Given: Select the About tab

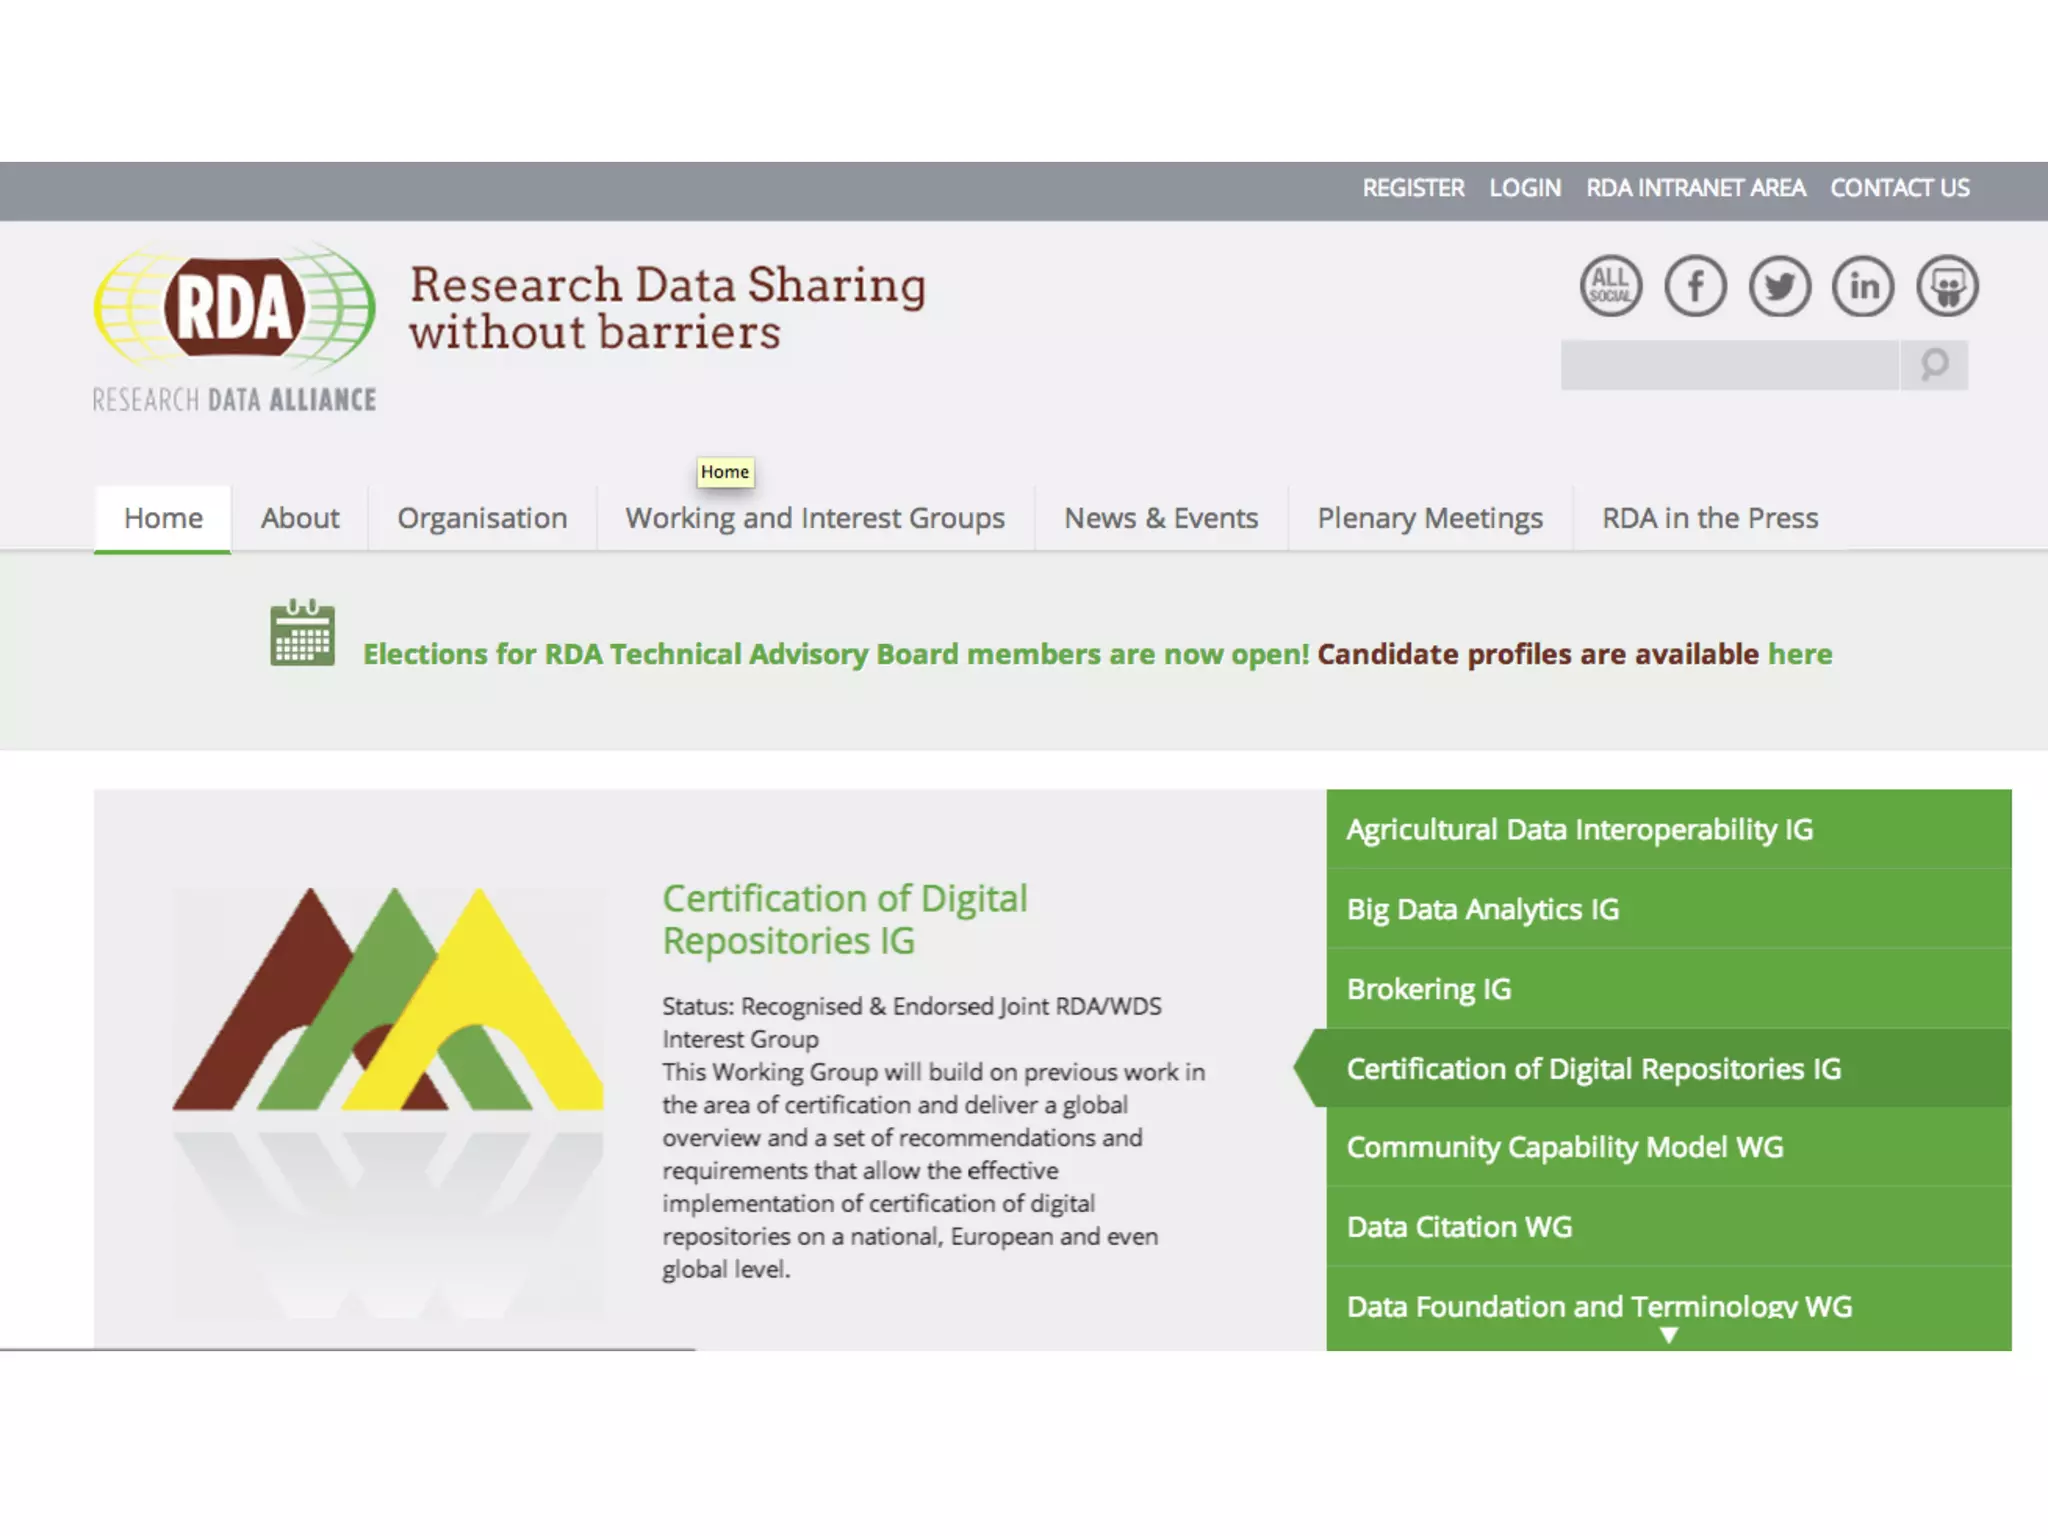Looking at the screenshot, I should pos(300,518).
